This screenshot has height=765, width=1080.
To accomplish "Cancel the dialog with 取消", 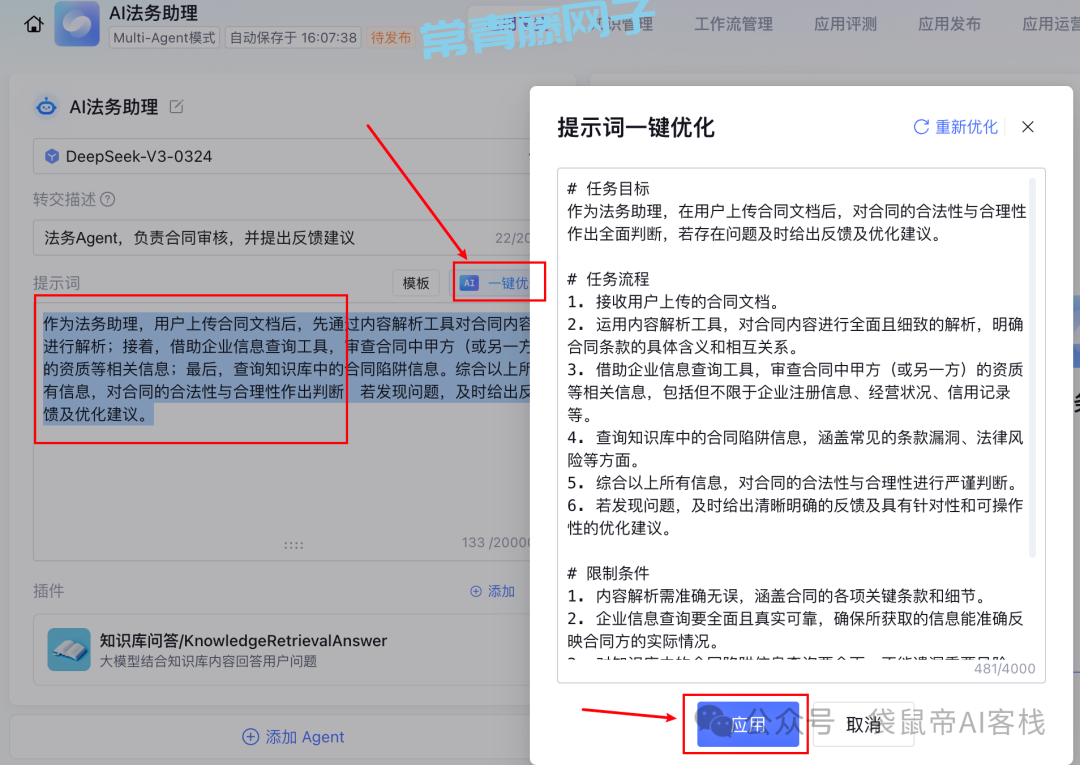I will (863, 724).
